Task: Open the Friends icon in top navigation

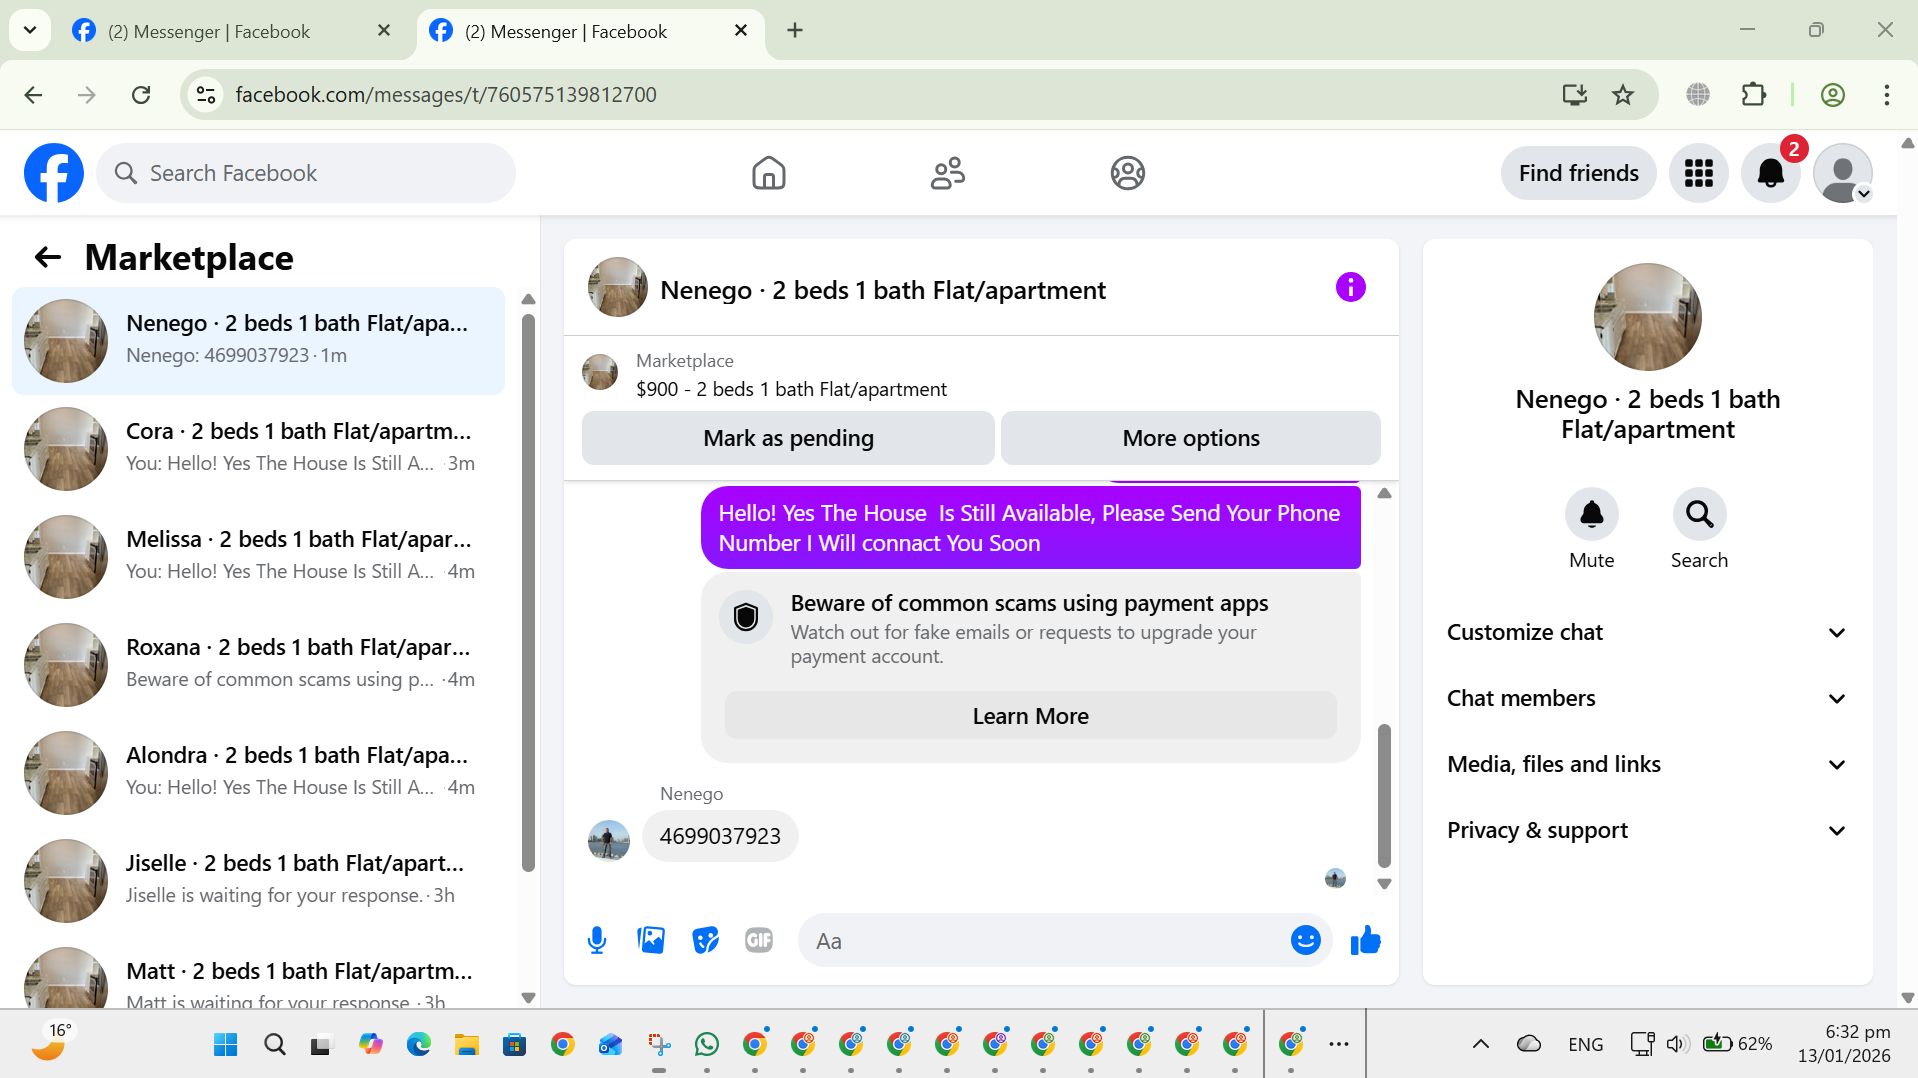Action: tap(947, 173)
